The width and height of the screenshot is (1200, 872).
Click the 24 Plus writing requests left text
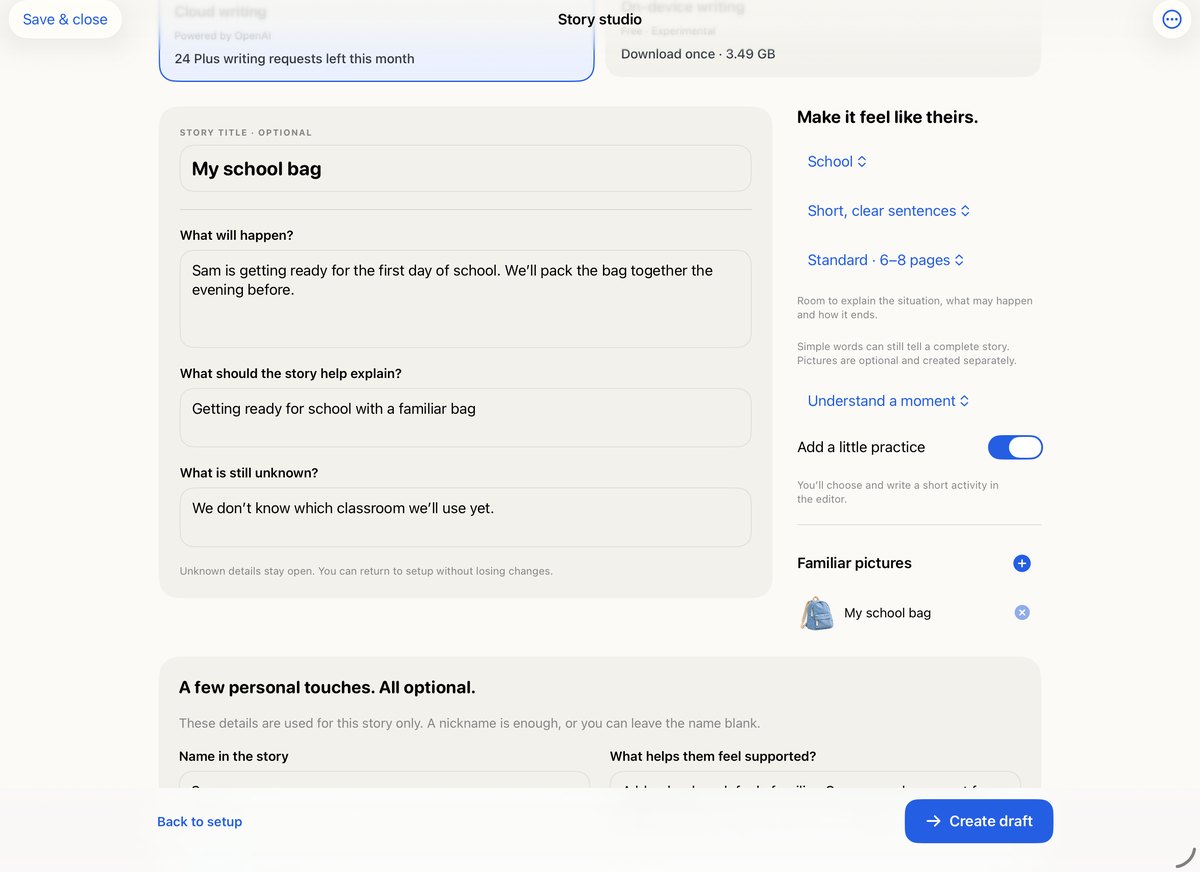(x=294, y=59)
